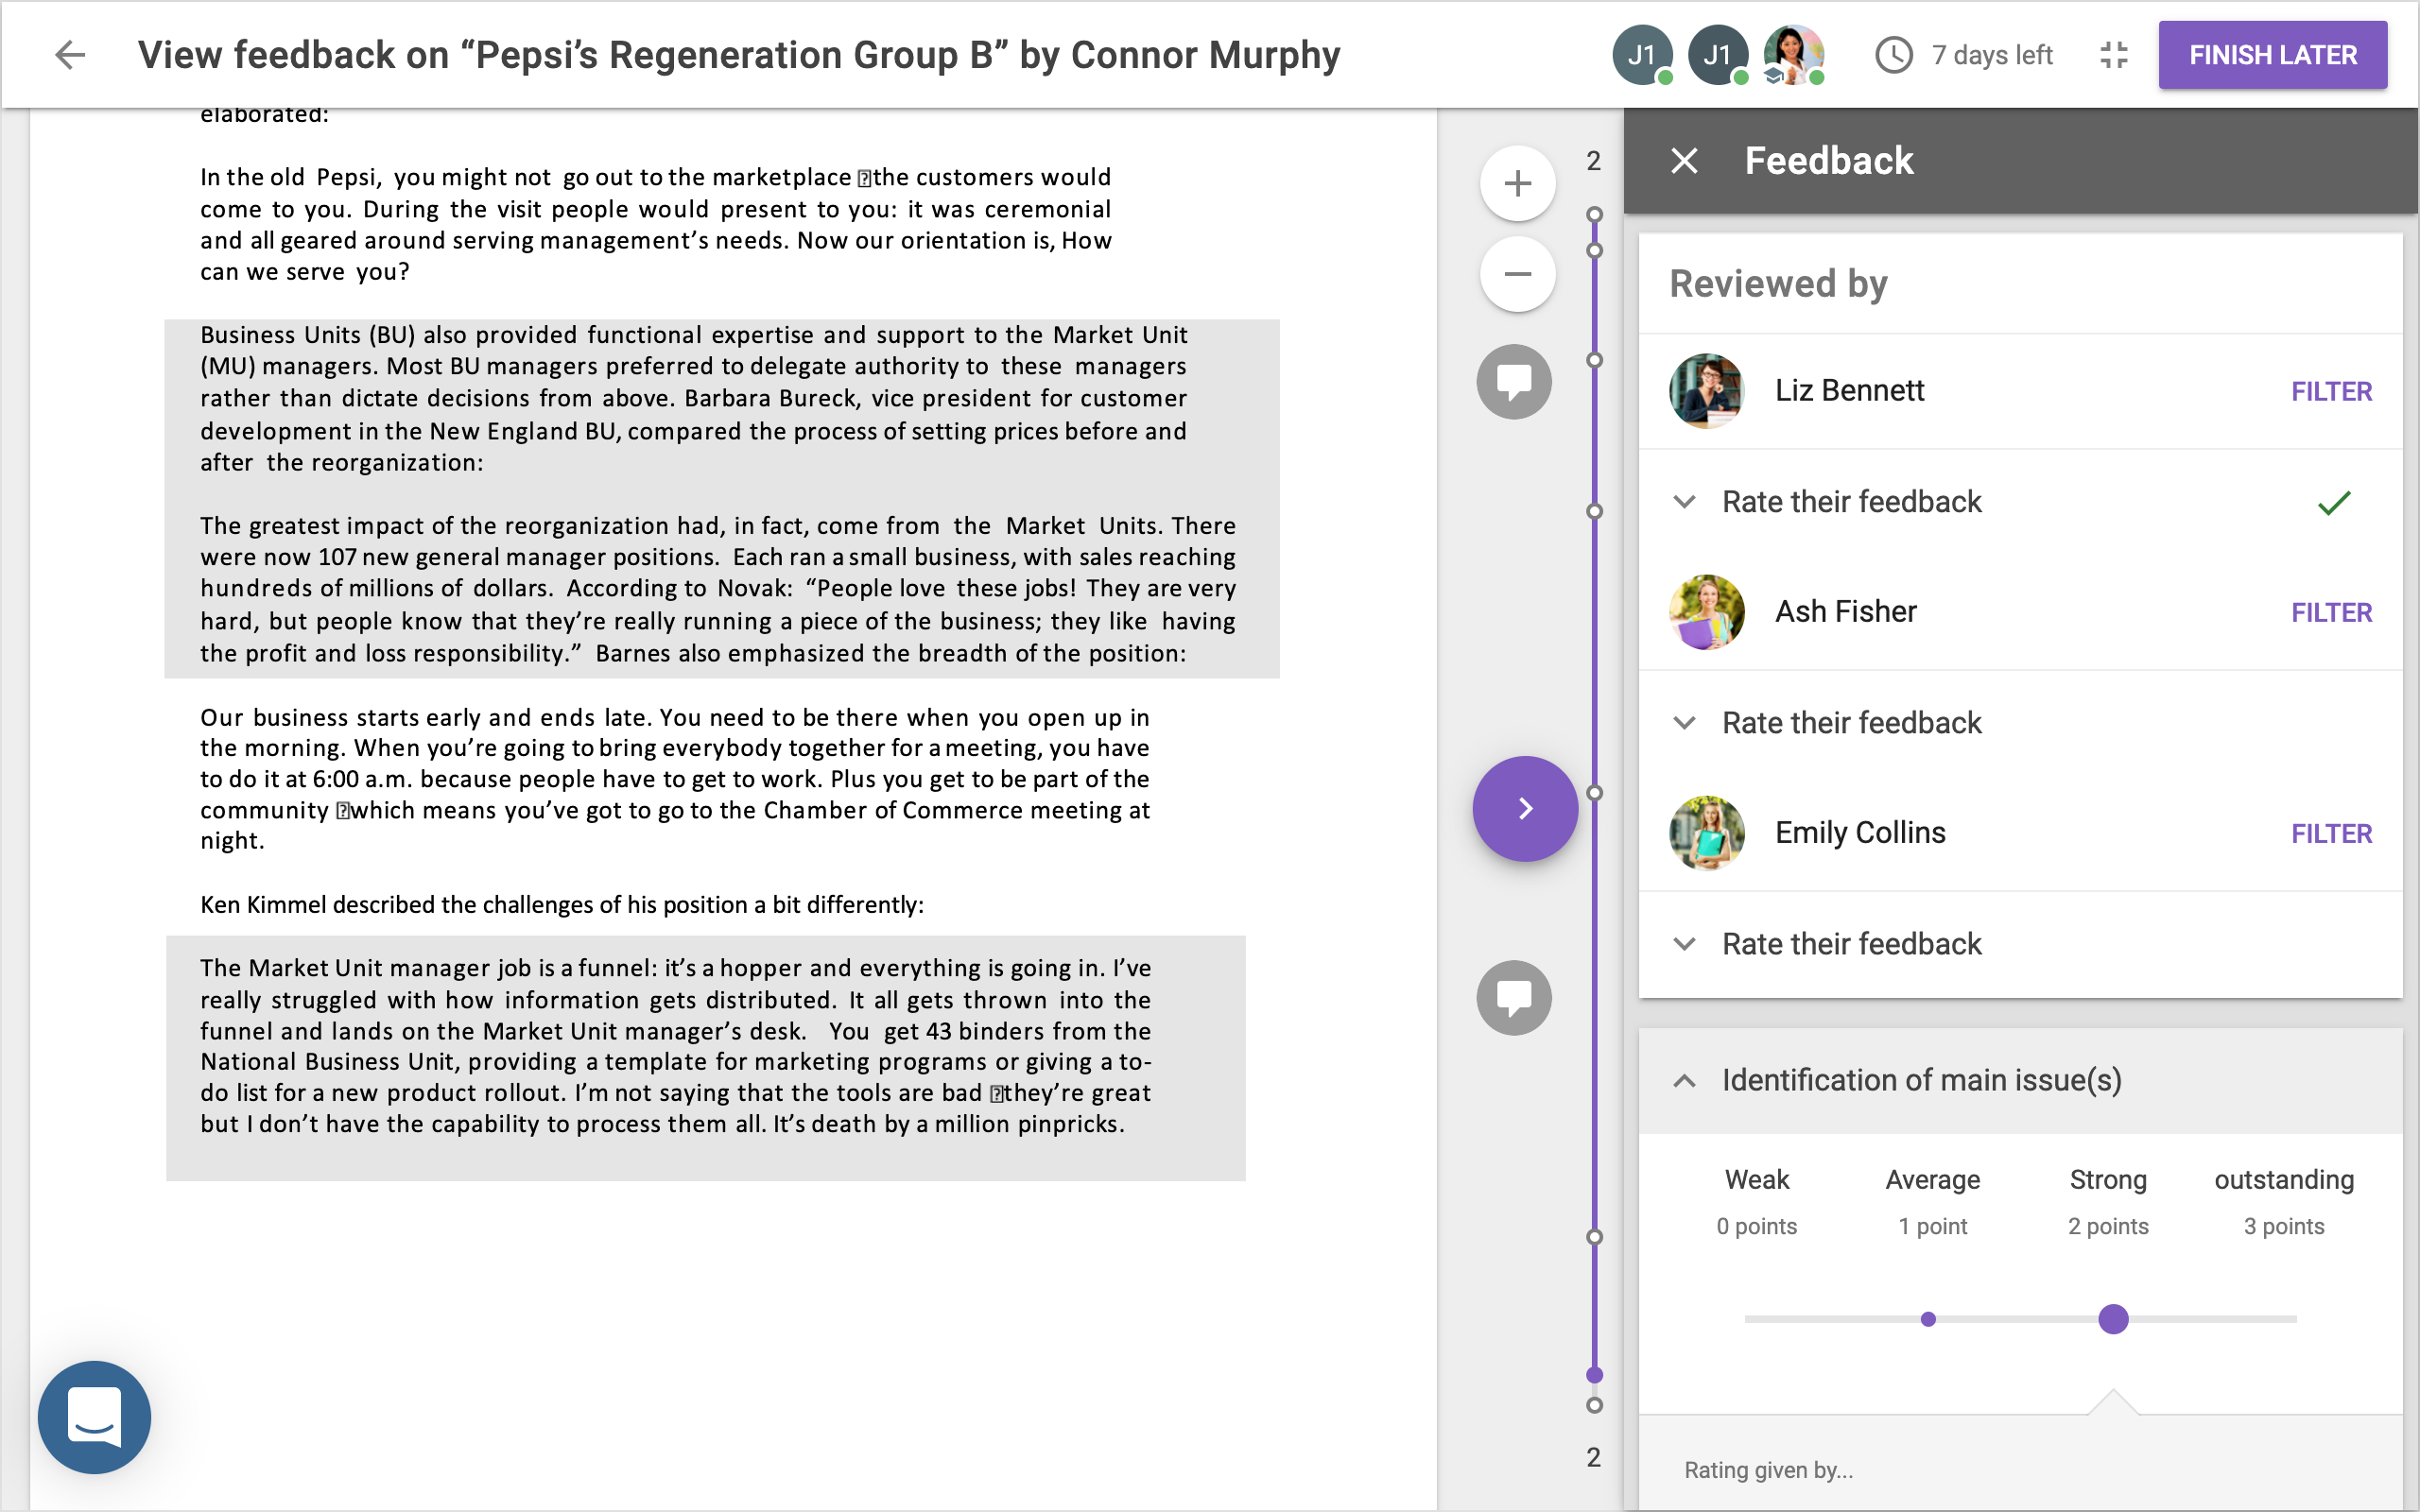The height and width of the screenshot is (1512, 2420).
Task: Expand Rate their feedback under Liz Bennett
Action: coord(2020,502)
